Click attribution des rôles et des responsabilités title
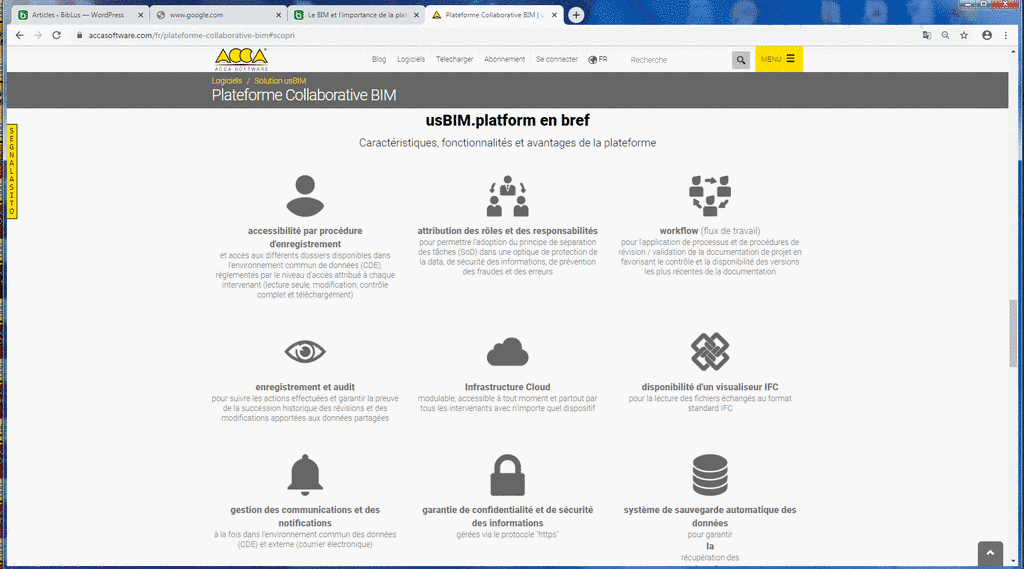 click(x=507, y=231)
